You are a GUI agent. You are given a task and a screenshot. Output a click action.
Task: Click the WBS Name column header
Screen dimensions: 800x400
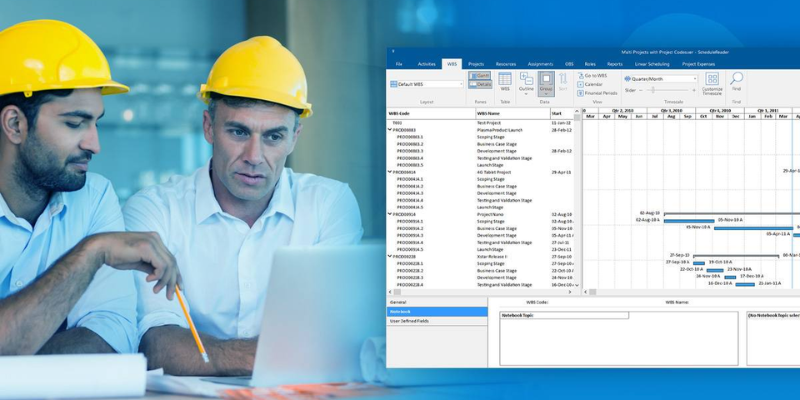489,113
